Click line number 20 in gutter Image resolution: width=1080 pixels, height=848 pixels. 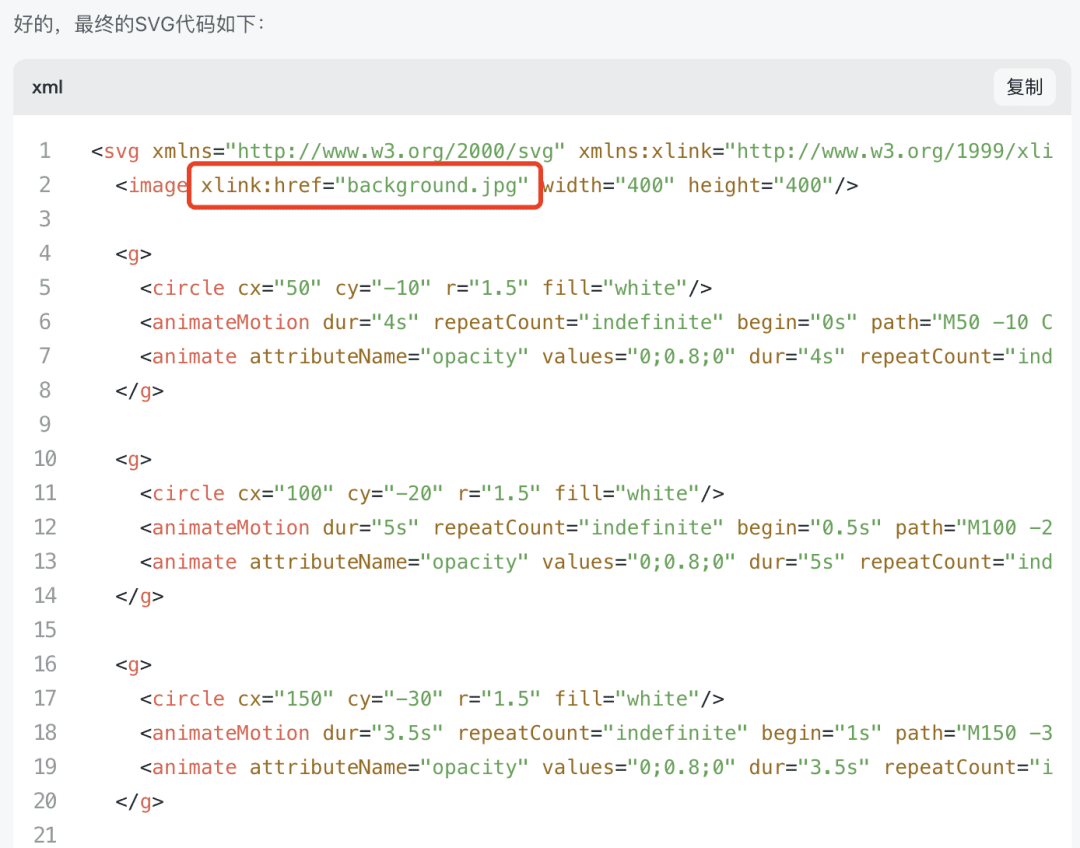point(45,801)
